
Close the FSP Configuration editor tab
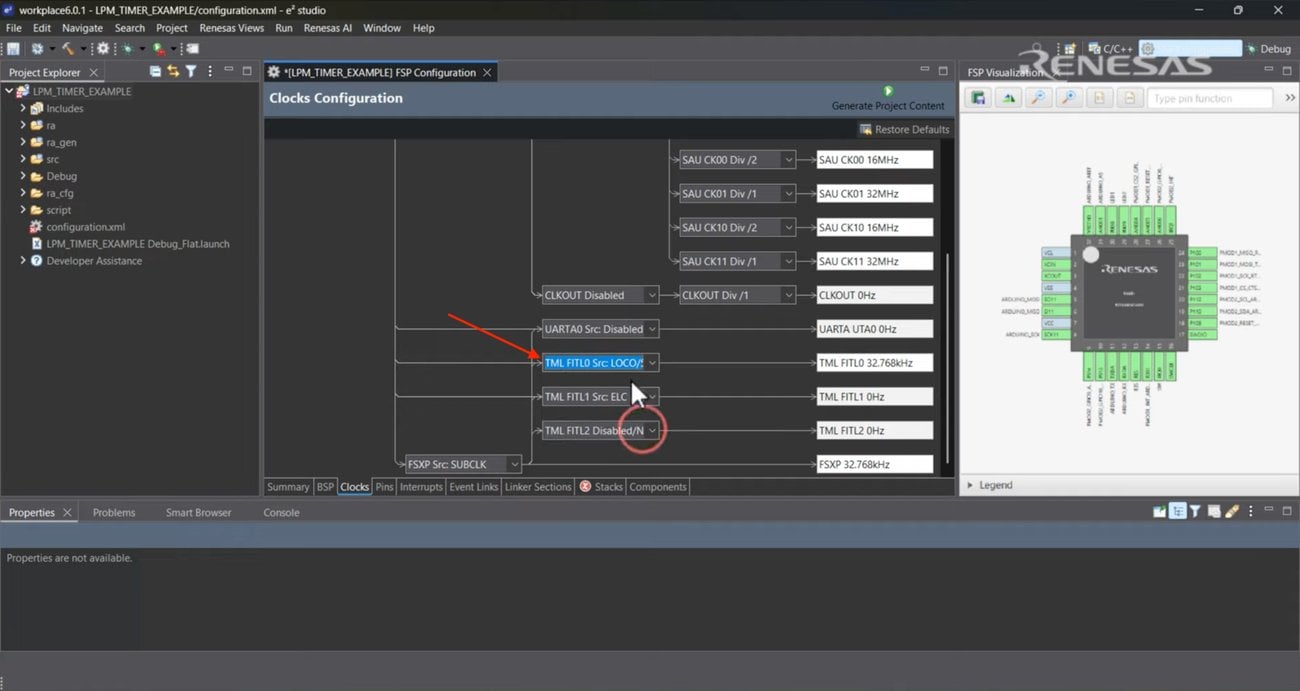pyautogui.click(x=487, y=72)
